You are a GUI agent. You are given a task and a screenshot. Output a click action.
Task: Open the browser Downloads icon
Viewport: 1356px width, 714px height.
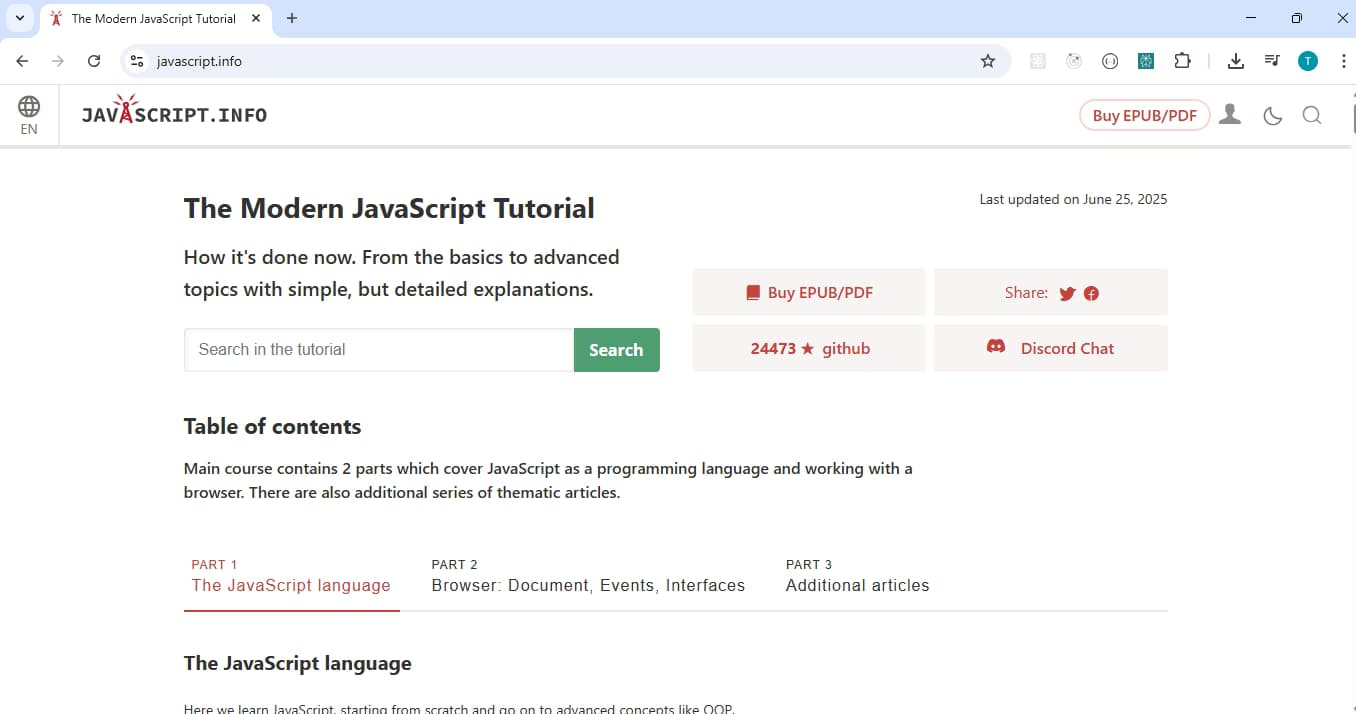point(1235,61)
